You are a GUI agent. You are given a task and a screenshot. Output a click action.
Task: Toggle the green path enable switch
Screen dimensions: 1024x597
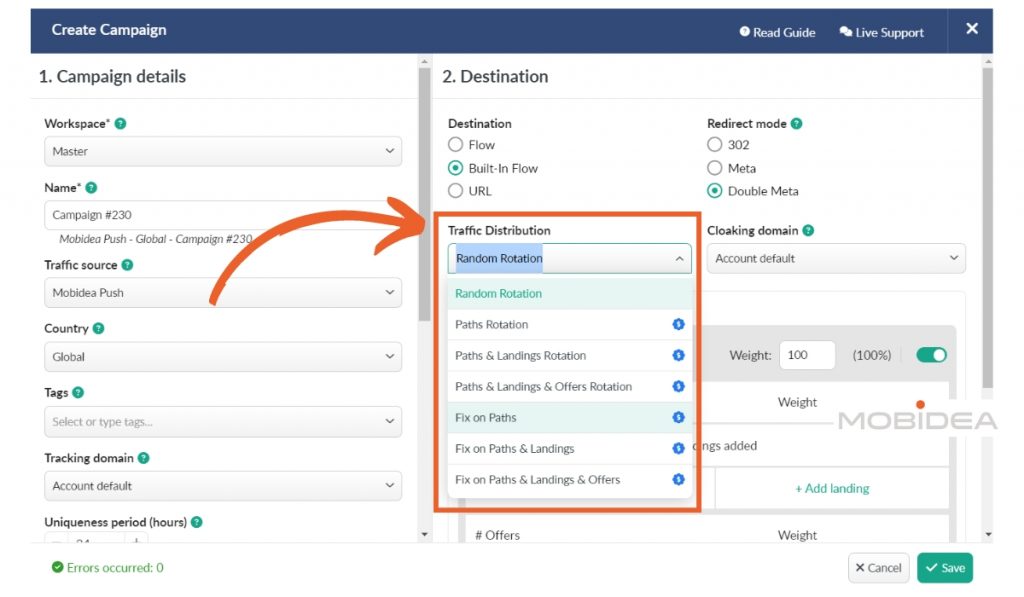(x=931, y=355)
